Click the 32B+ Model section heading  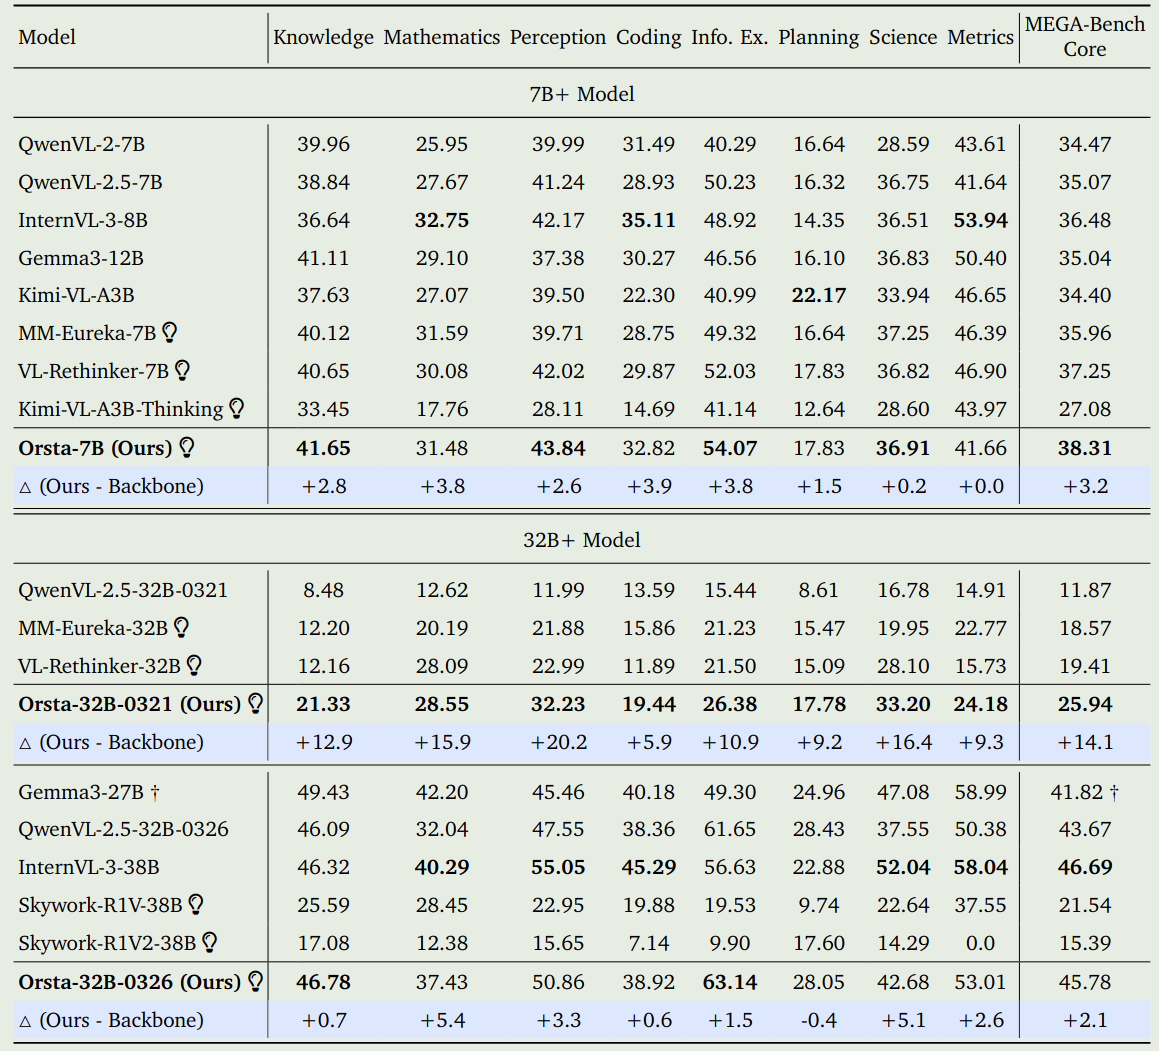click(582, 540)
